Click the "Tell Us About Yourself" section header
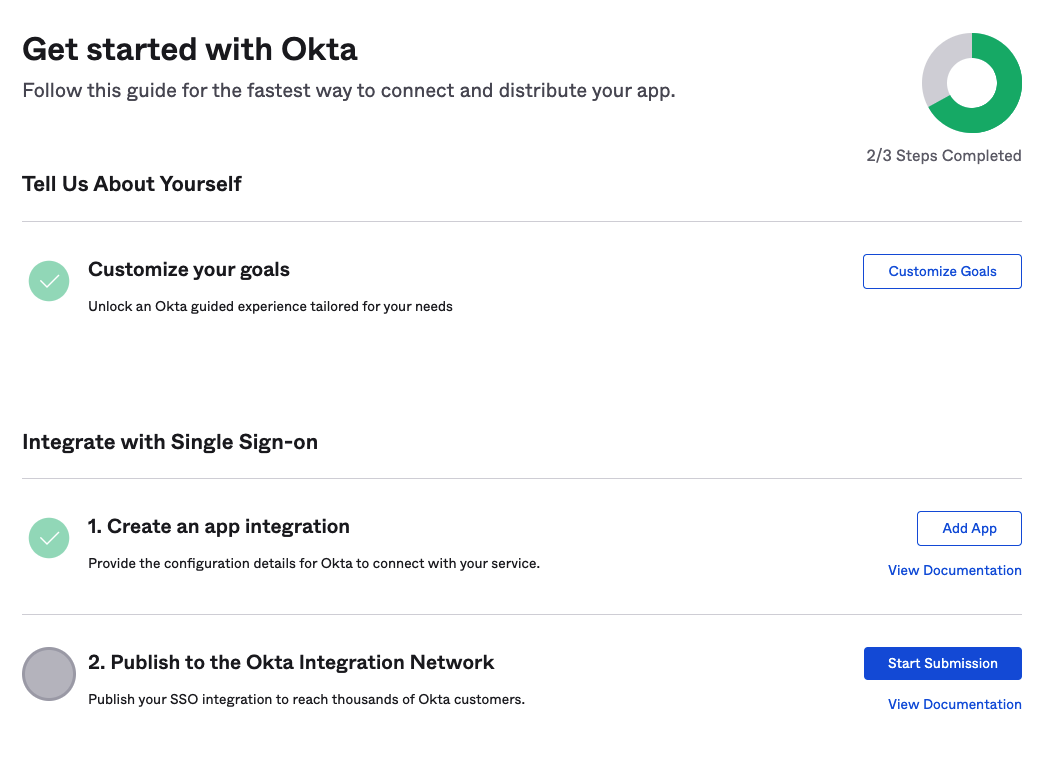Image resolution: width=1053 pixels, height=761 pixels. [x=132, y=184]
